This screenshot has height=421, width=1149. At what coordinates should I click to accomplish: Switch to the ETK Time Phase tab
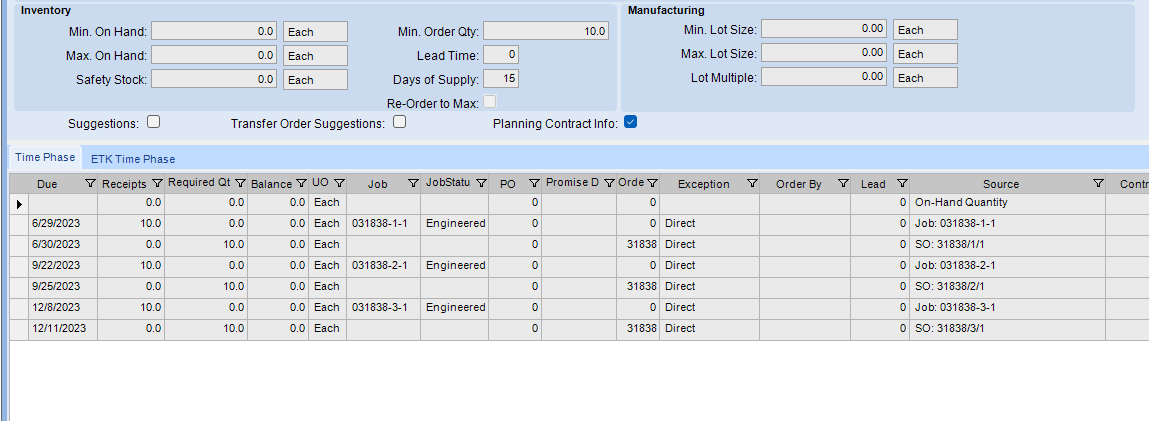(133, 159)
